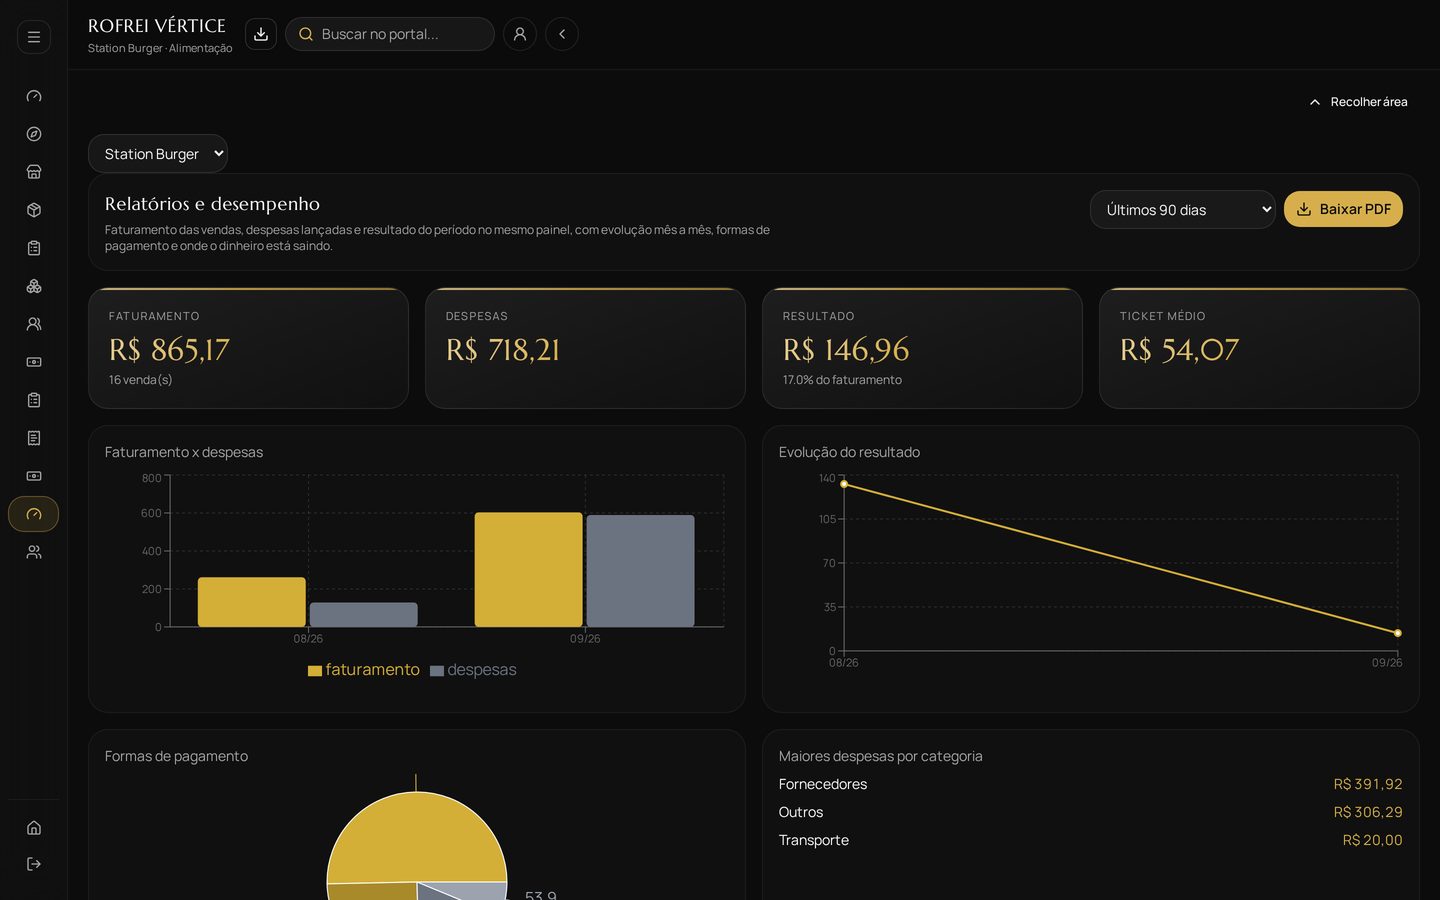Click the gauge icon just below the hamburger menu

(x=34, y=96)
